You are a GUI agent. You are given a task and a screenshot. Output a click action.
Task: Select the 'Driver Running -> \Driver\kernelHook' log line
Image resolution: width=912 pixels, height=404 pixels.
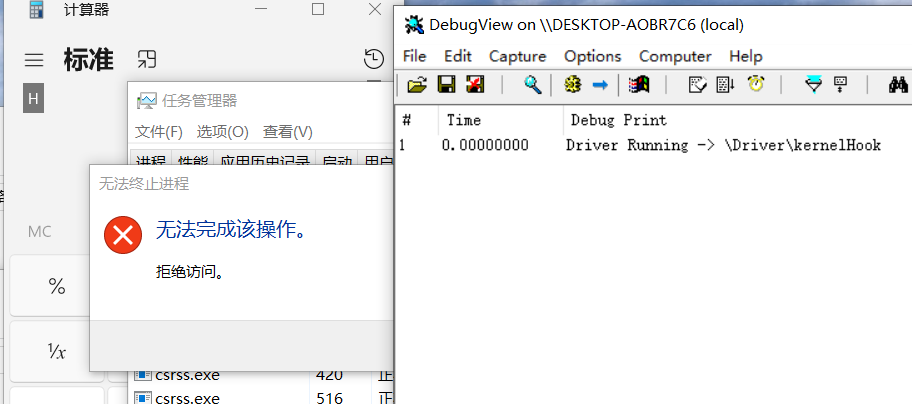point(724,145)
